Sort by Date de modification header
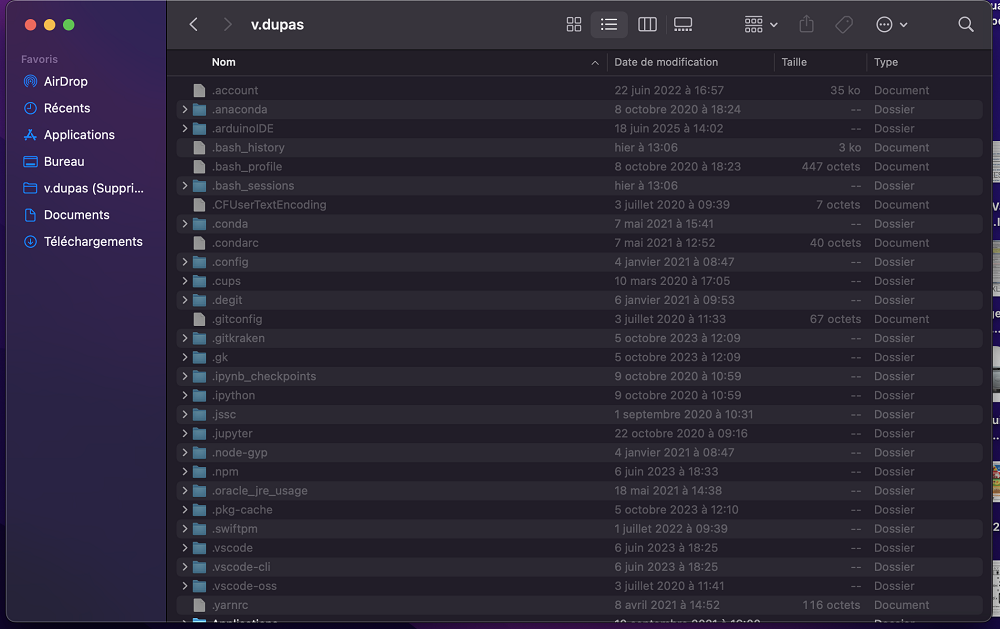The height and width of the screenshot is (629, 1000). click(666, 62)
